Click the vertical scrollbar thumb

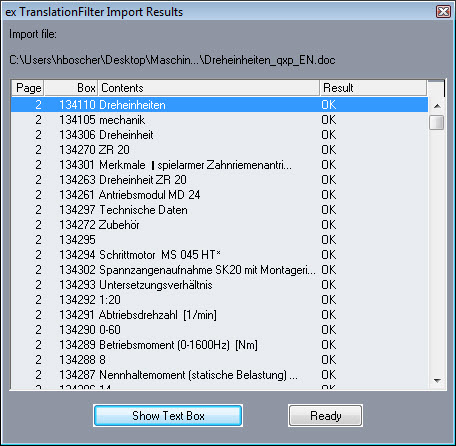click(437, 122)
